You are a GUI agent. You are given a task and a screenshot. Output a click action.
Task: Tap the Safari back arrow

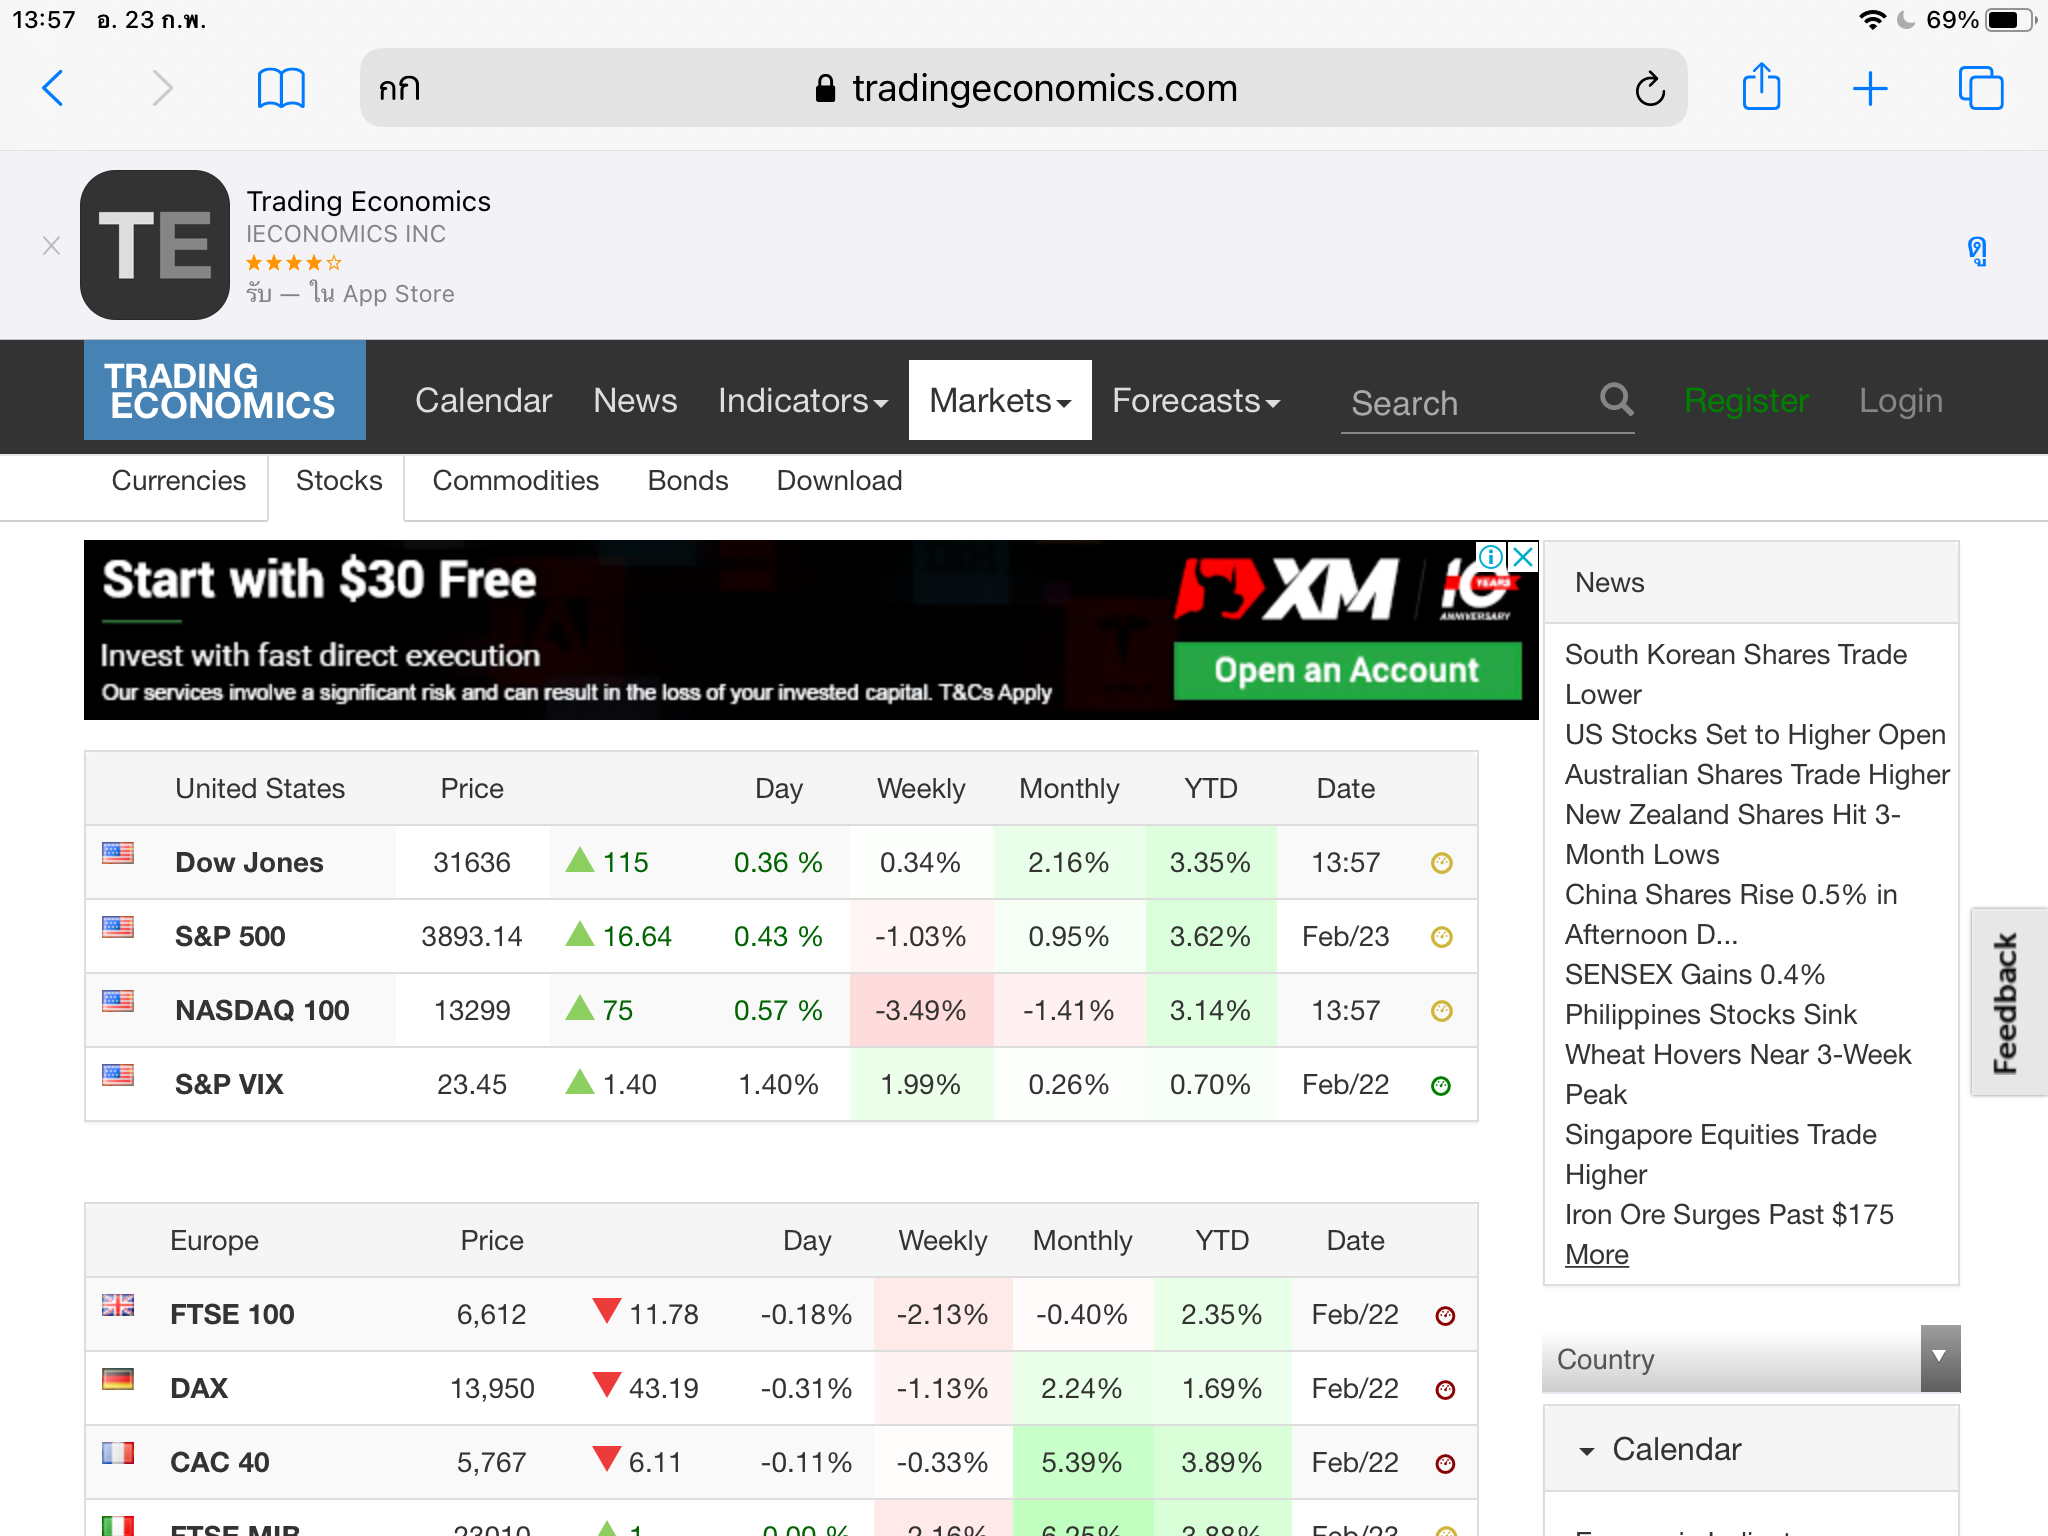(54, 88)
